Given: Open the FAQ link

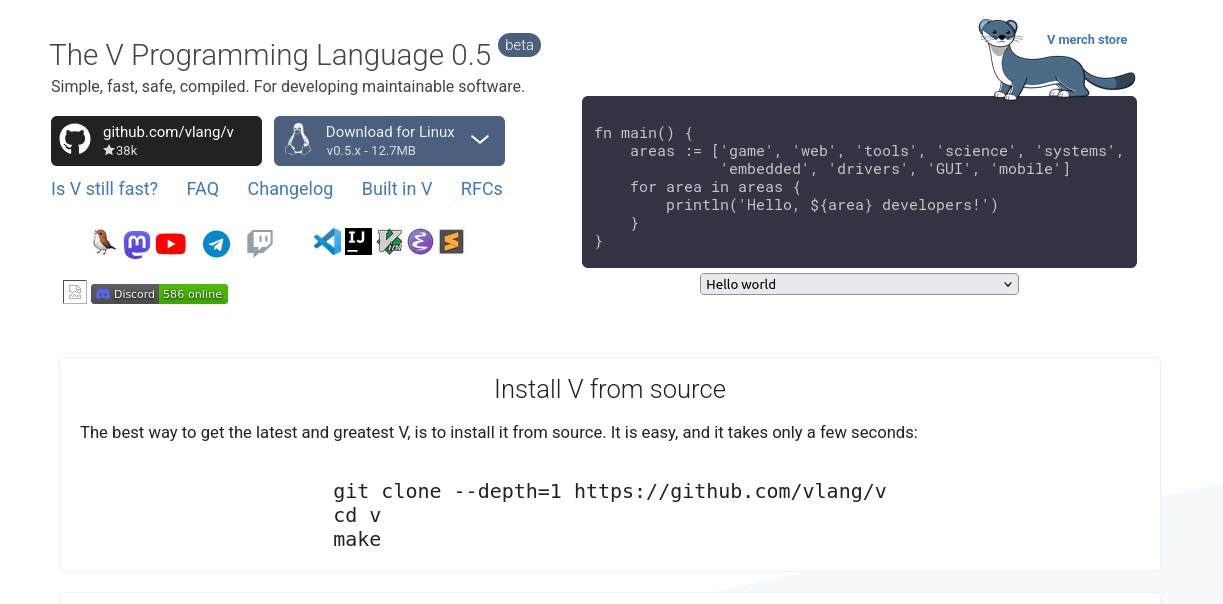Looking at the screenshot, I should click(203, 189).
